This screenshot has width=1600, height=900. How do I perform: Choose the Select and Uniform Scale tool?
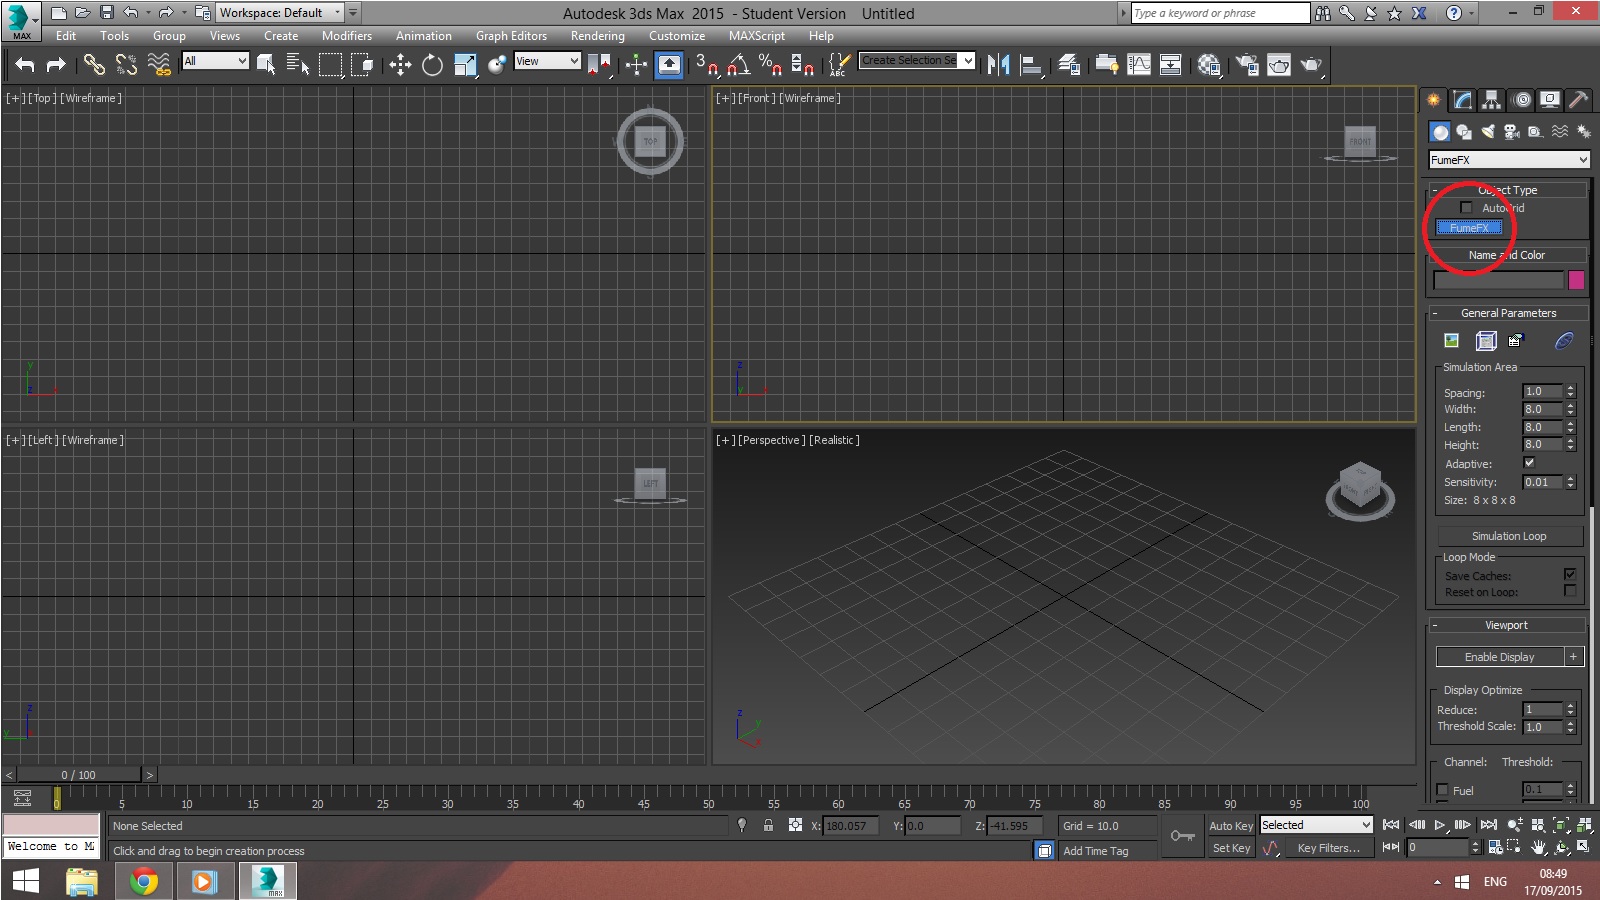(465, 65)
